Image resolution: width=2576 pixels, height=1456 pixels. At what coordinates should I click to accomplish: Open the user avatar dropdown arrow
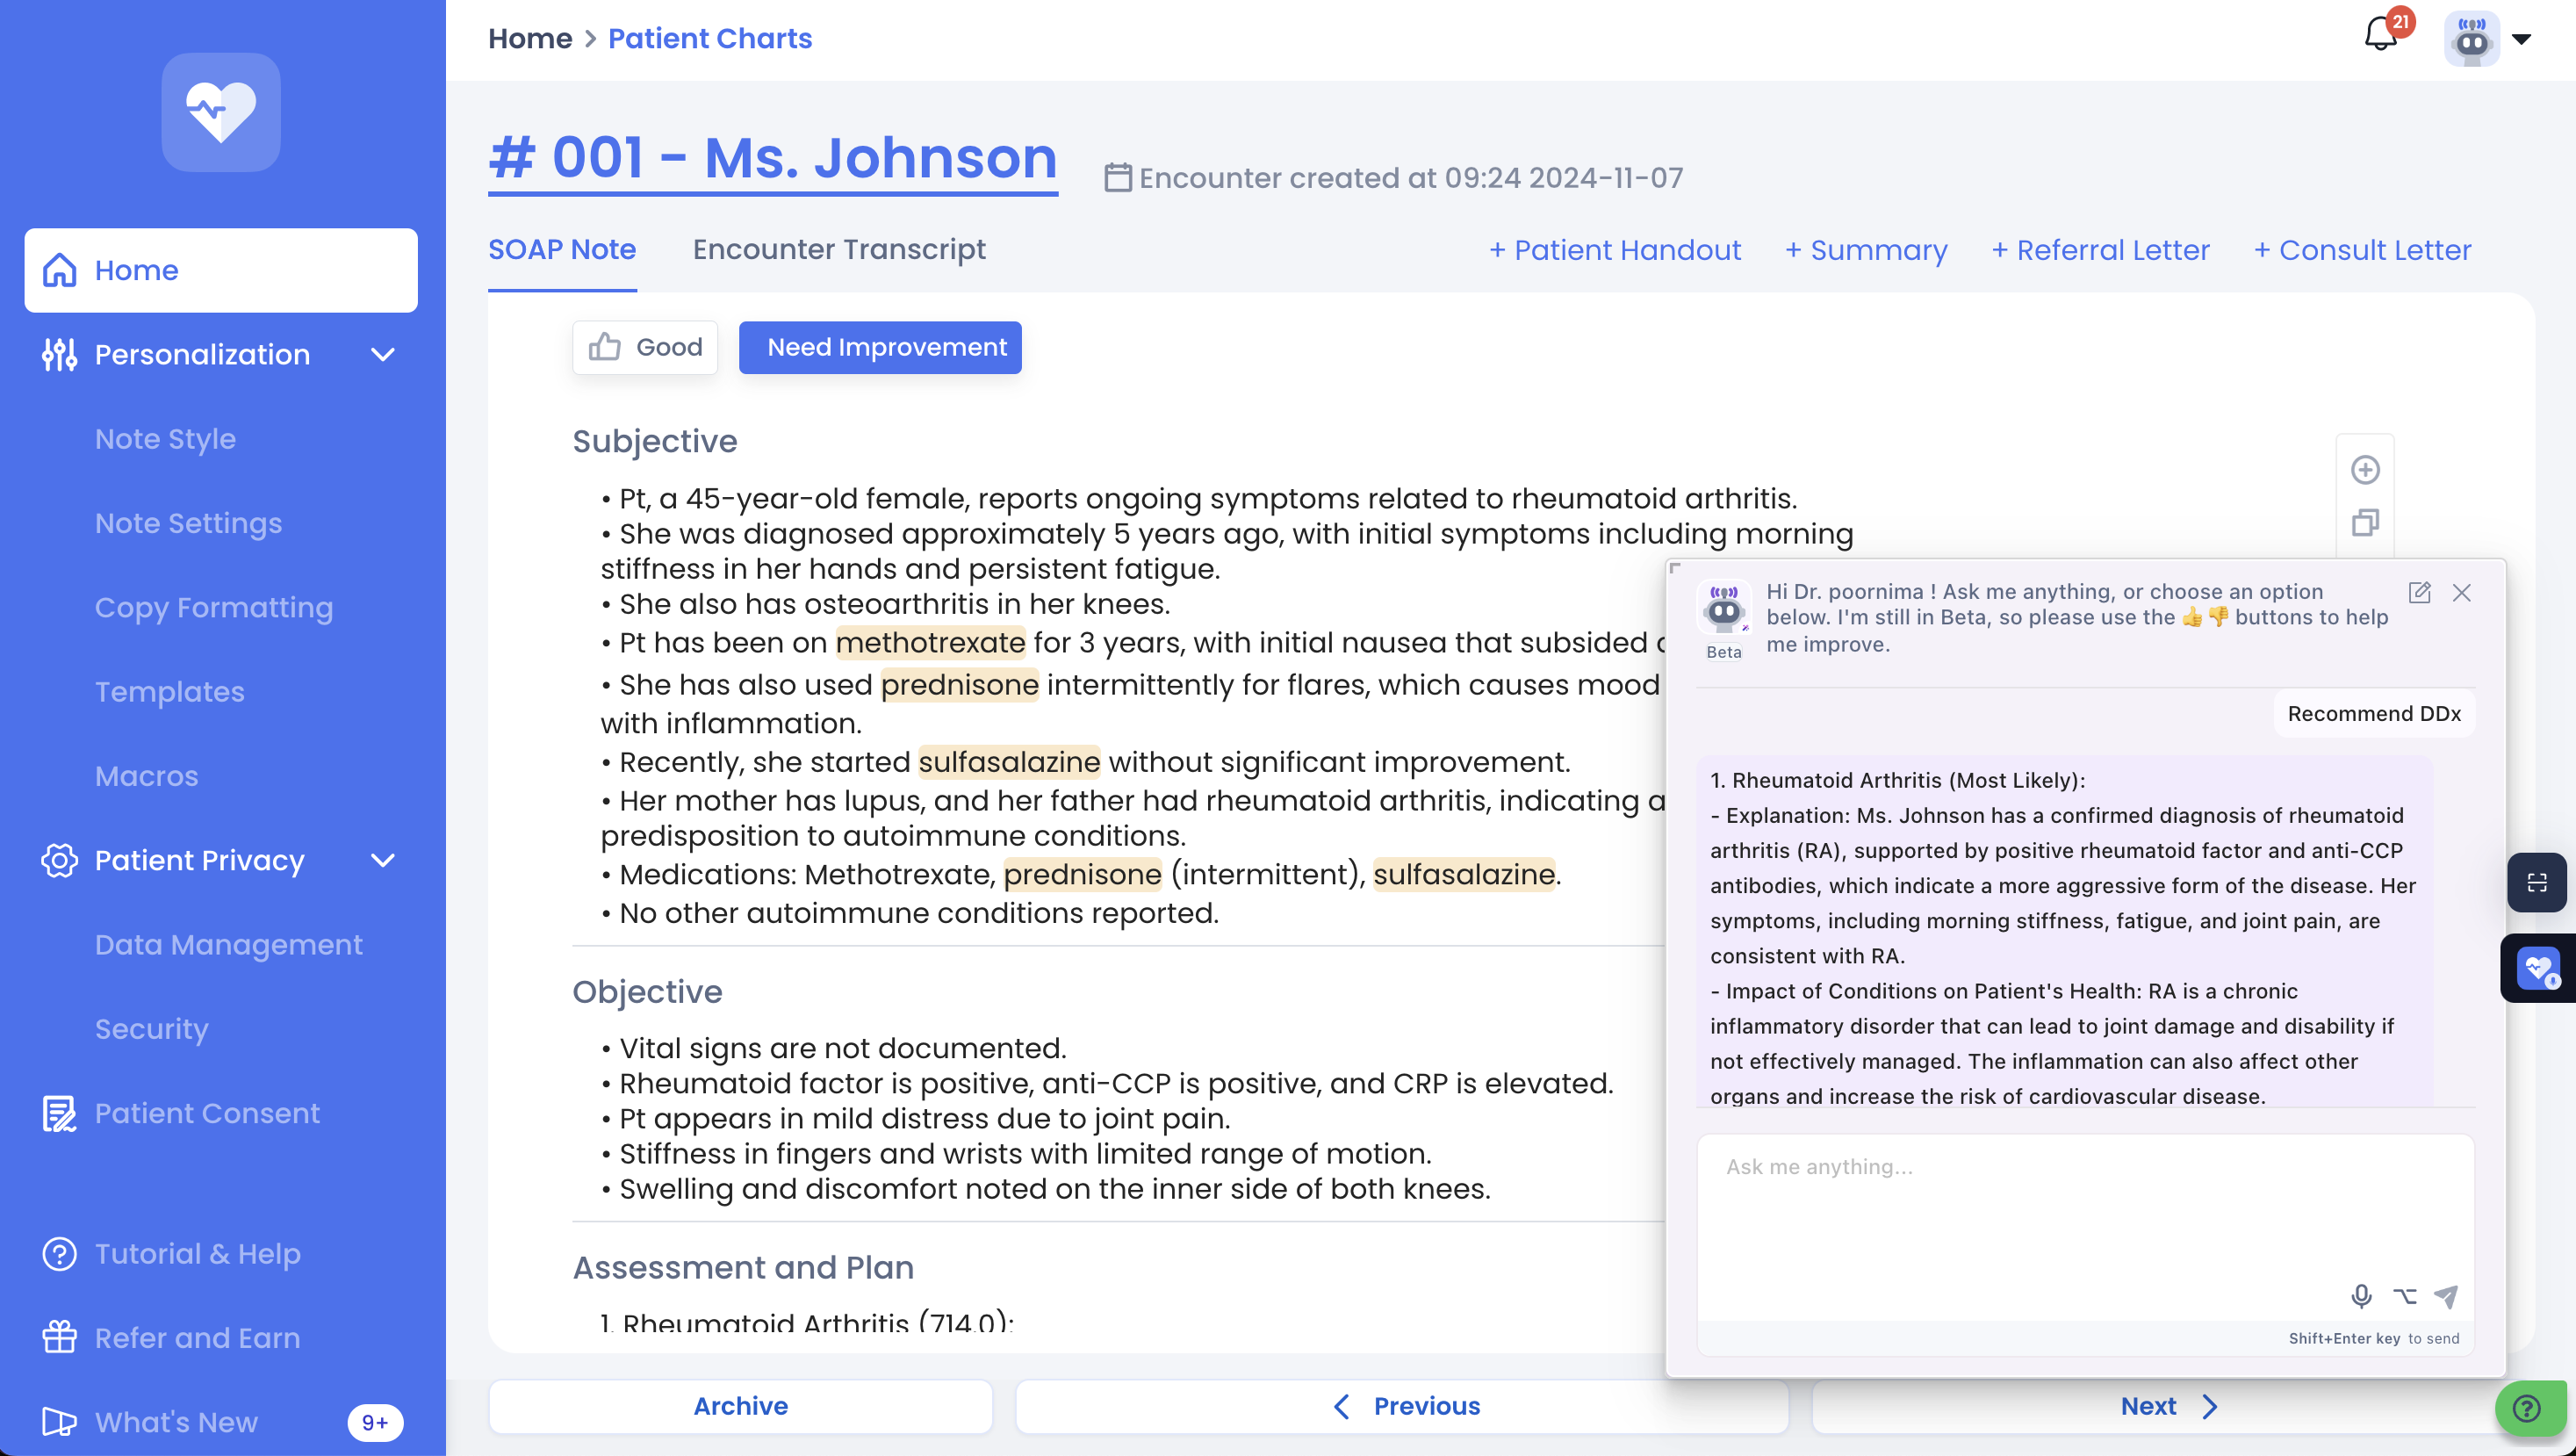[x=2522, y=40]
